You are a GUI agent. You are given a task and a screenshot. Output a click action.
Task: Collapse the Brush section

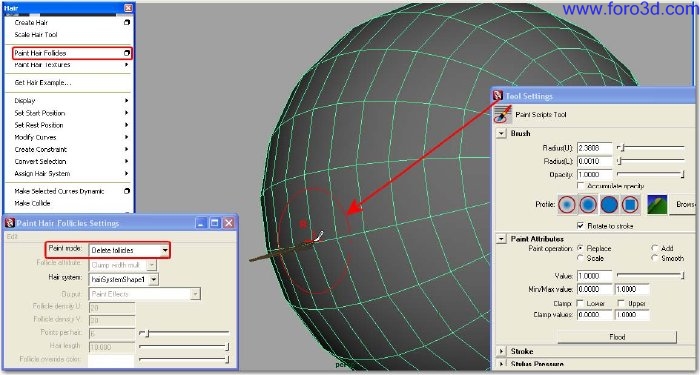(501, 133)
